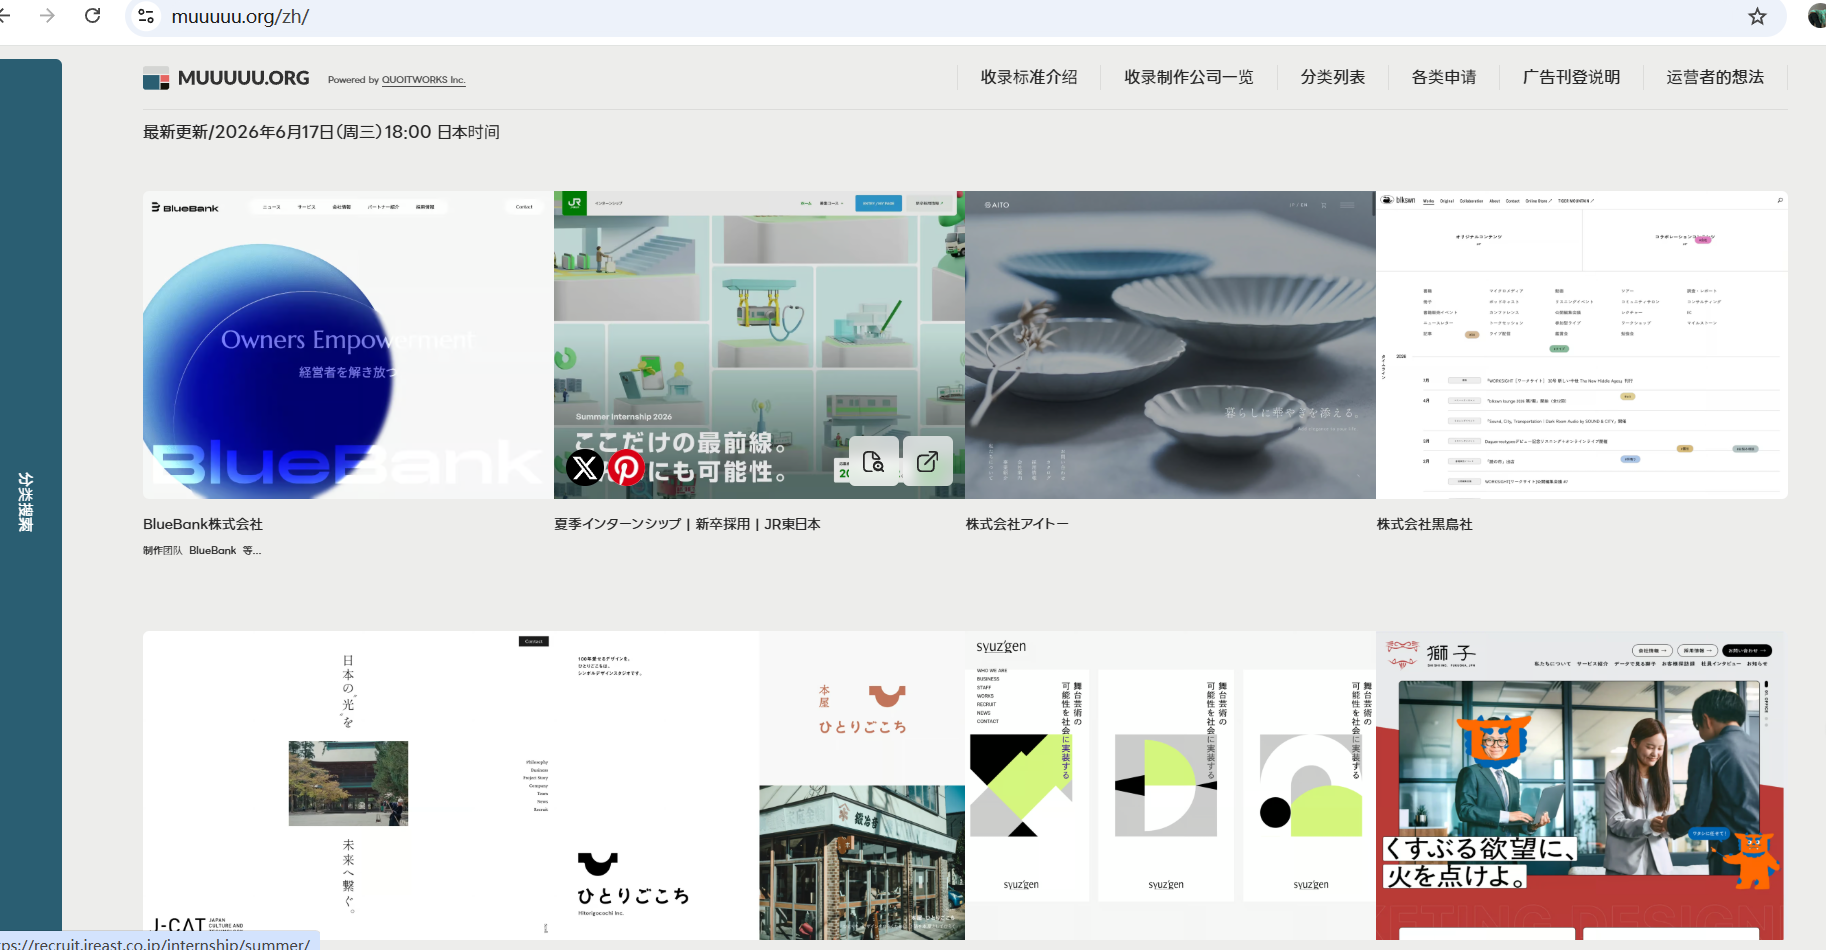The width and height of the screenshot is (1826, 950).
Task: Go forward with the browser forward arrow
Action: [x=47, y=16]
